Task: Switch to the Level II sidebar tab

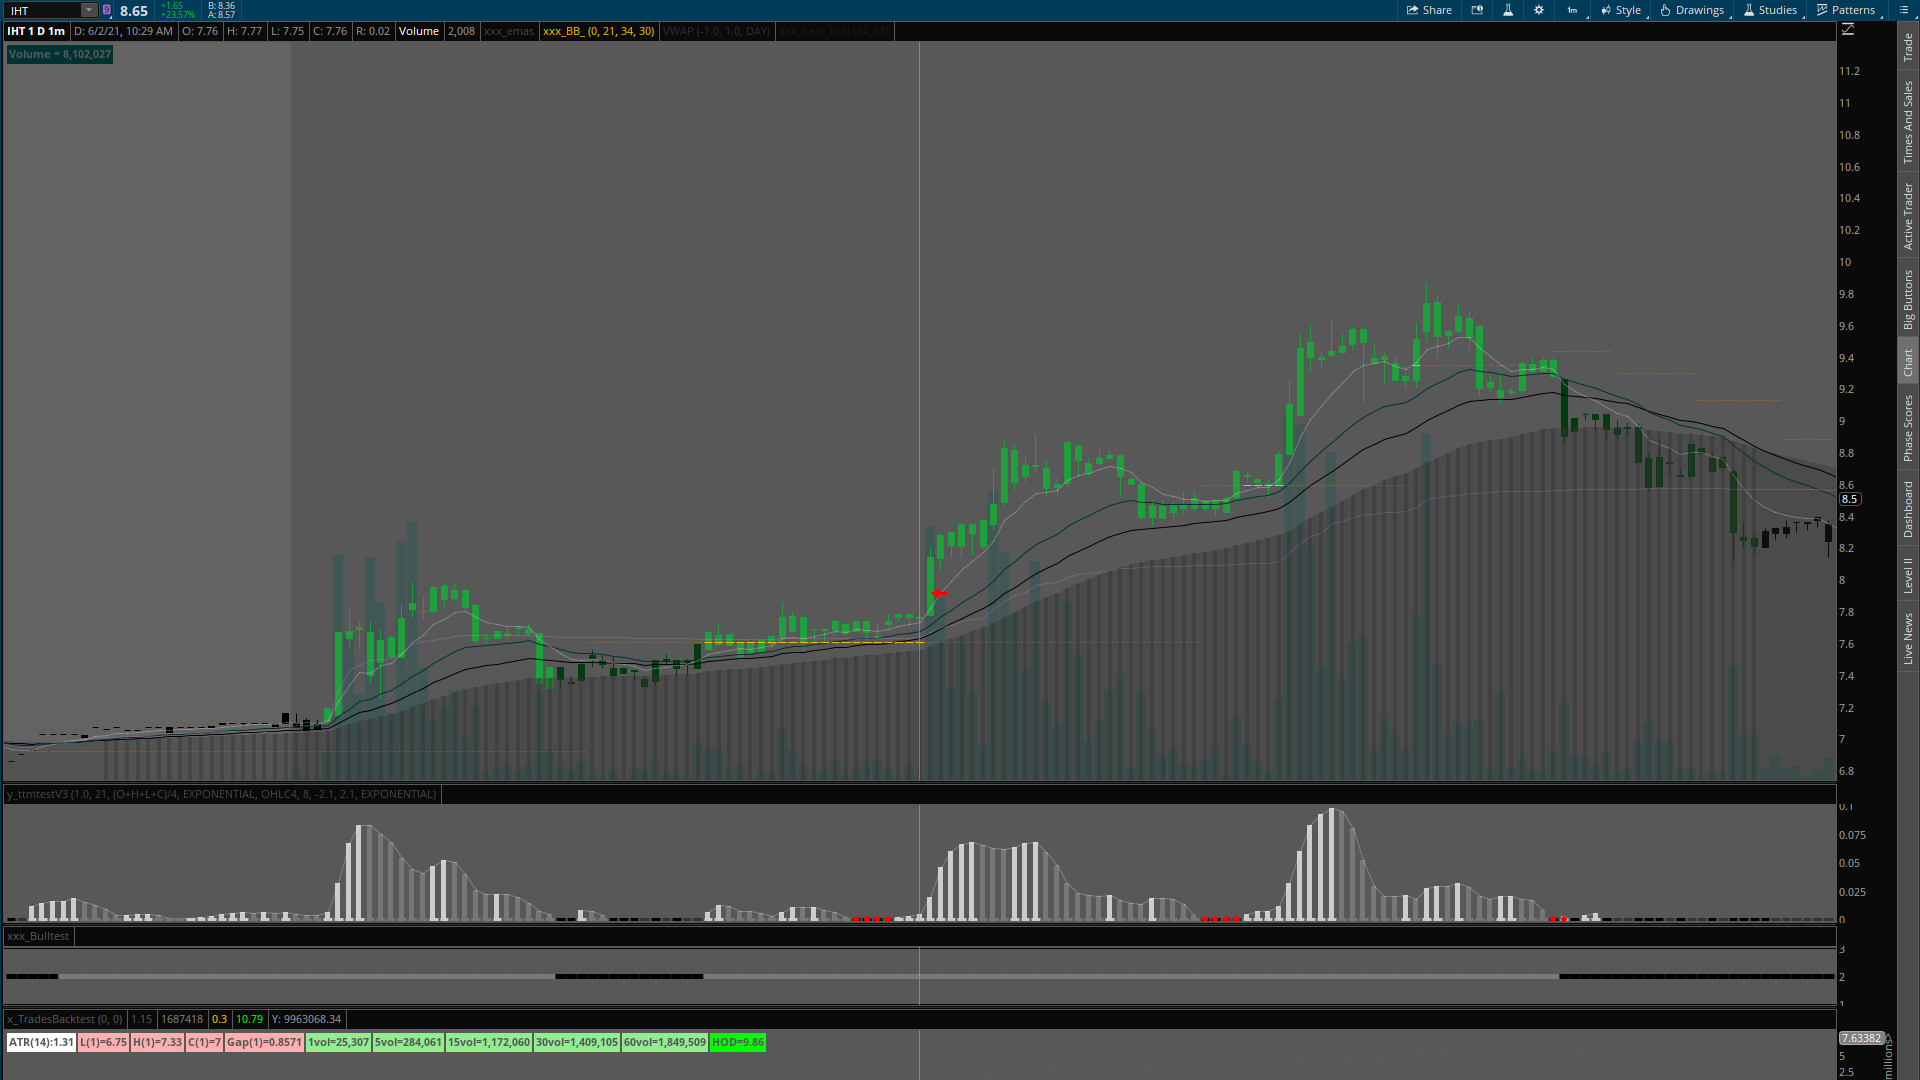Action: (x=1908, y=575)
